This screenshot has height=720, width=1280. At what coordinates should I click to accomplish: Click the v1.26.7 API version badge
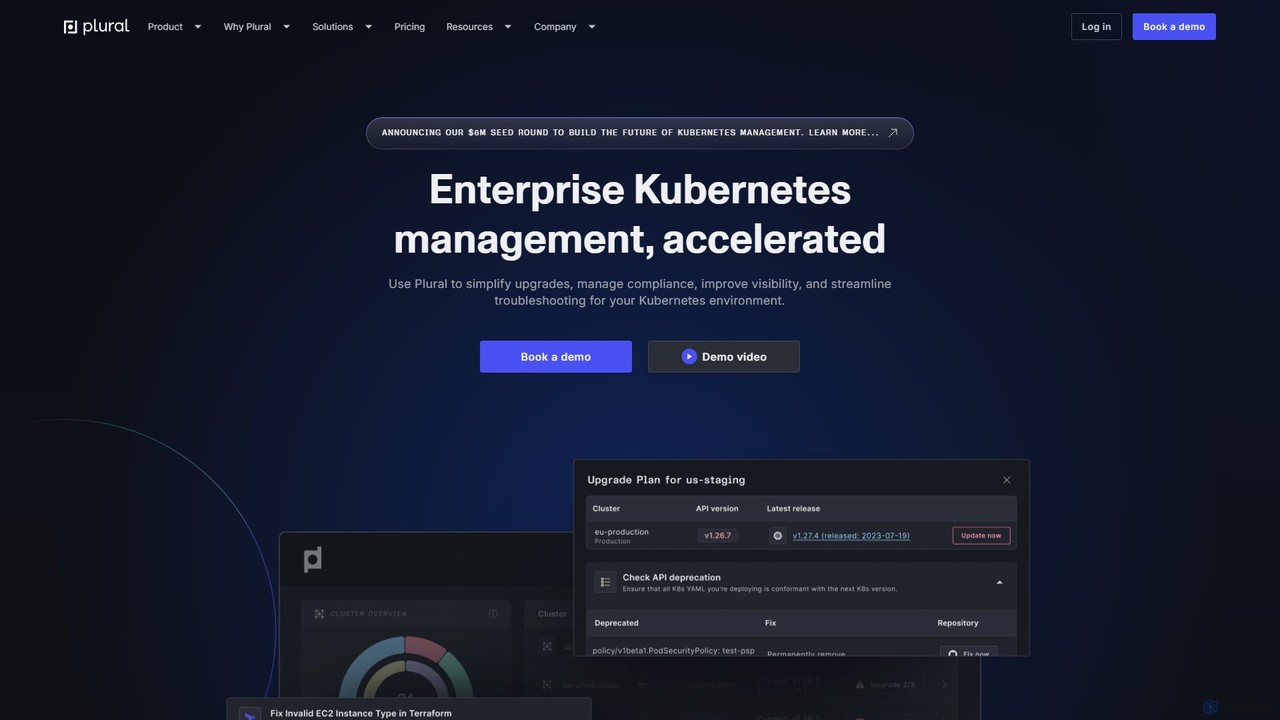[x=718, y=536]
